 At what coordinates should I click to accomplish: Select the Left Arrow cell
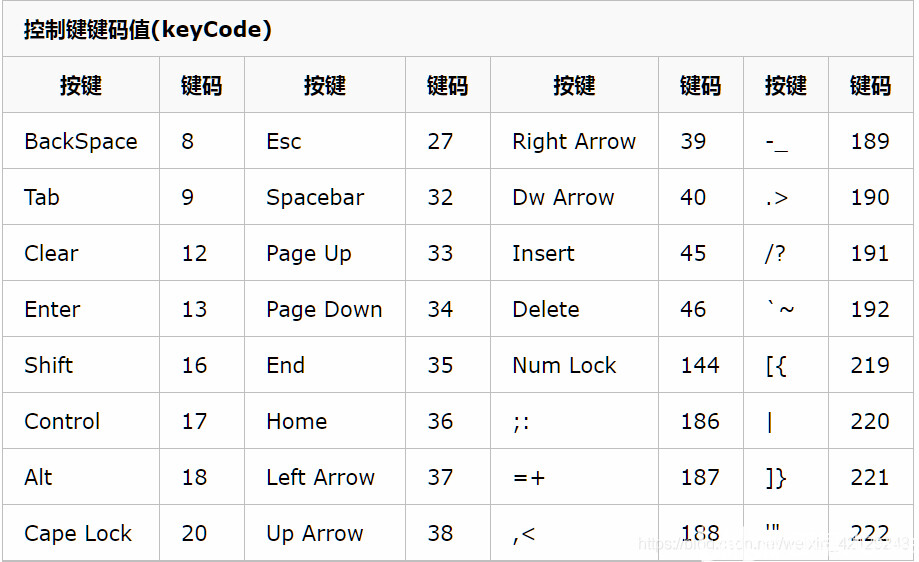pos(325,477)
